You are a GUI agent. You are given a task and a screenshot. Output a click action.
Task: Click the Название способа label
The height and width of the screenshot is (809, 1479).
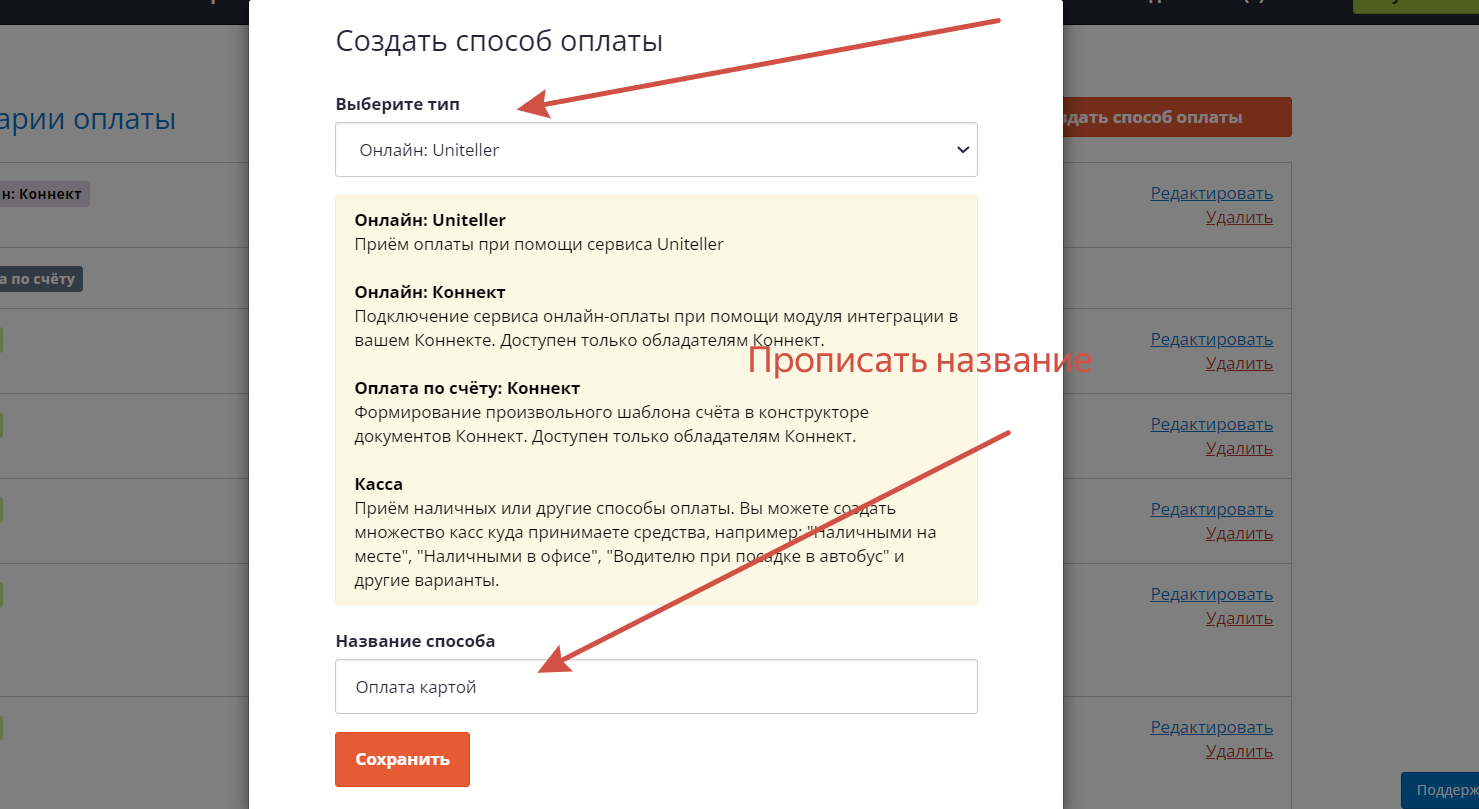[x=415, y=641]
